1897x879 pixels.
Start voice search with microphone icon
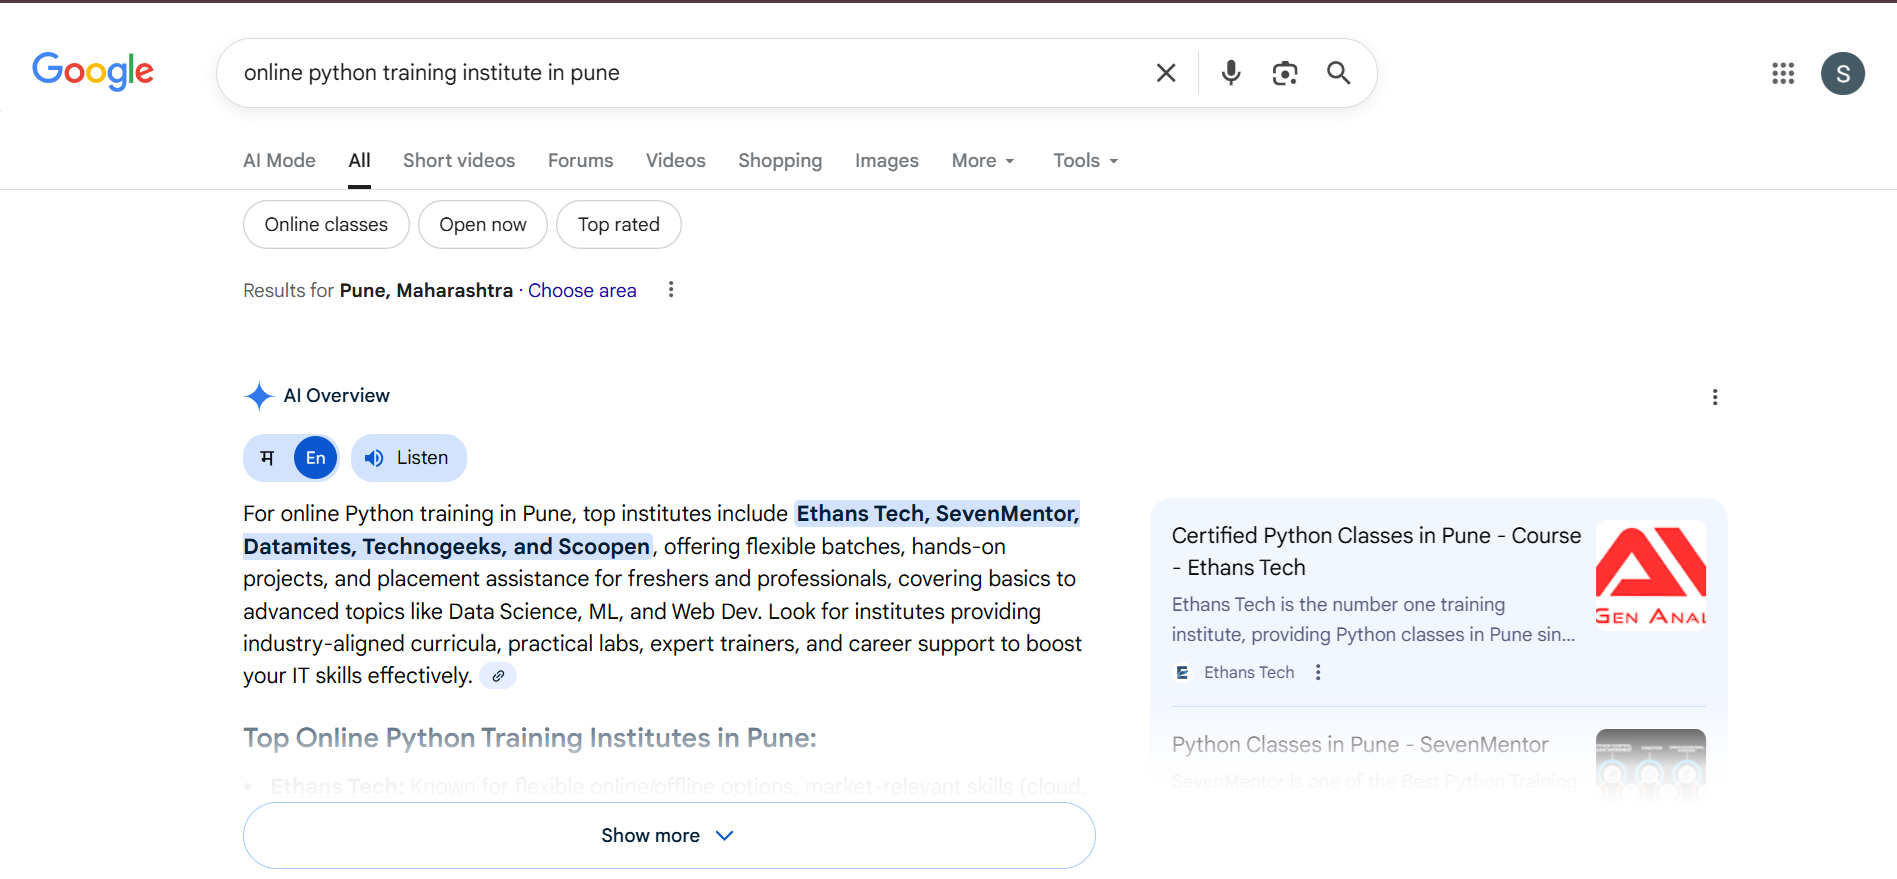click(1231, 73)
